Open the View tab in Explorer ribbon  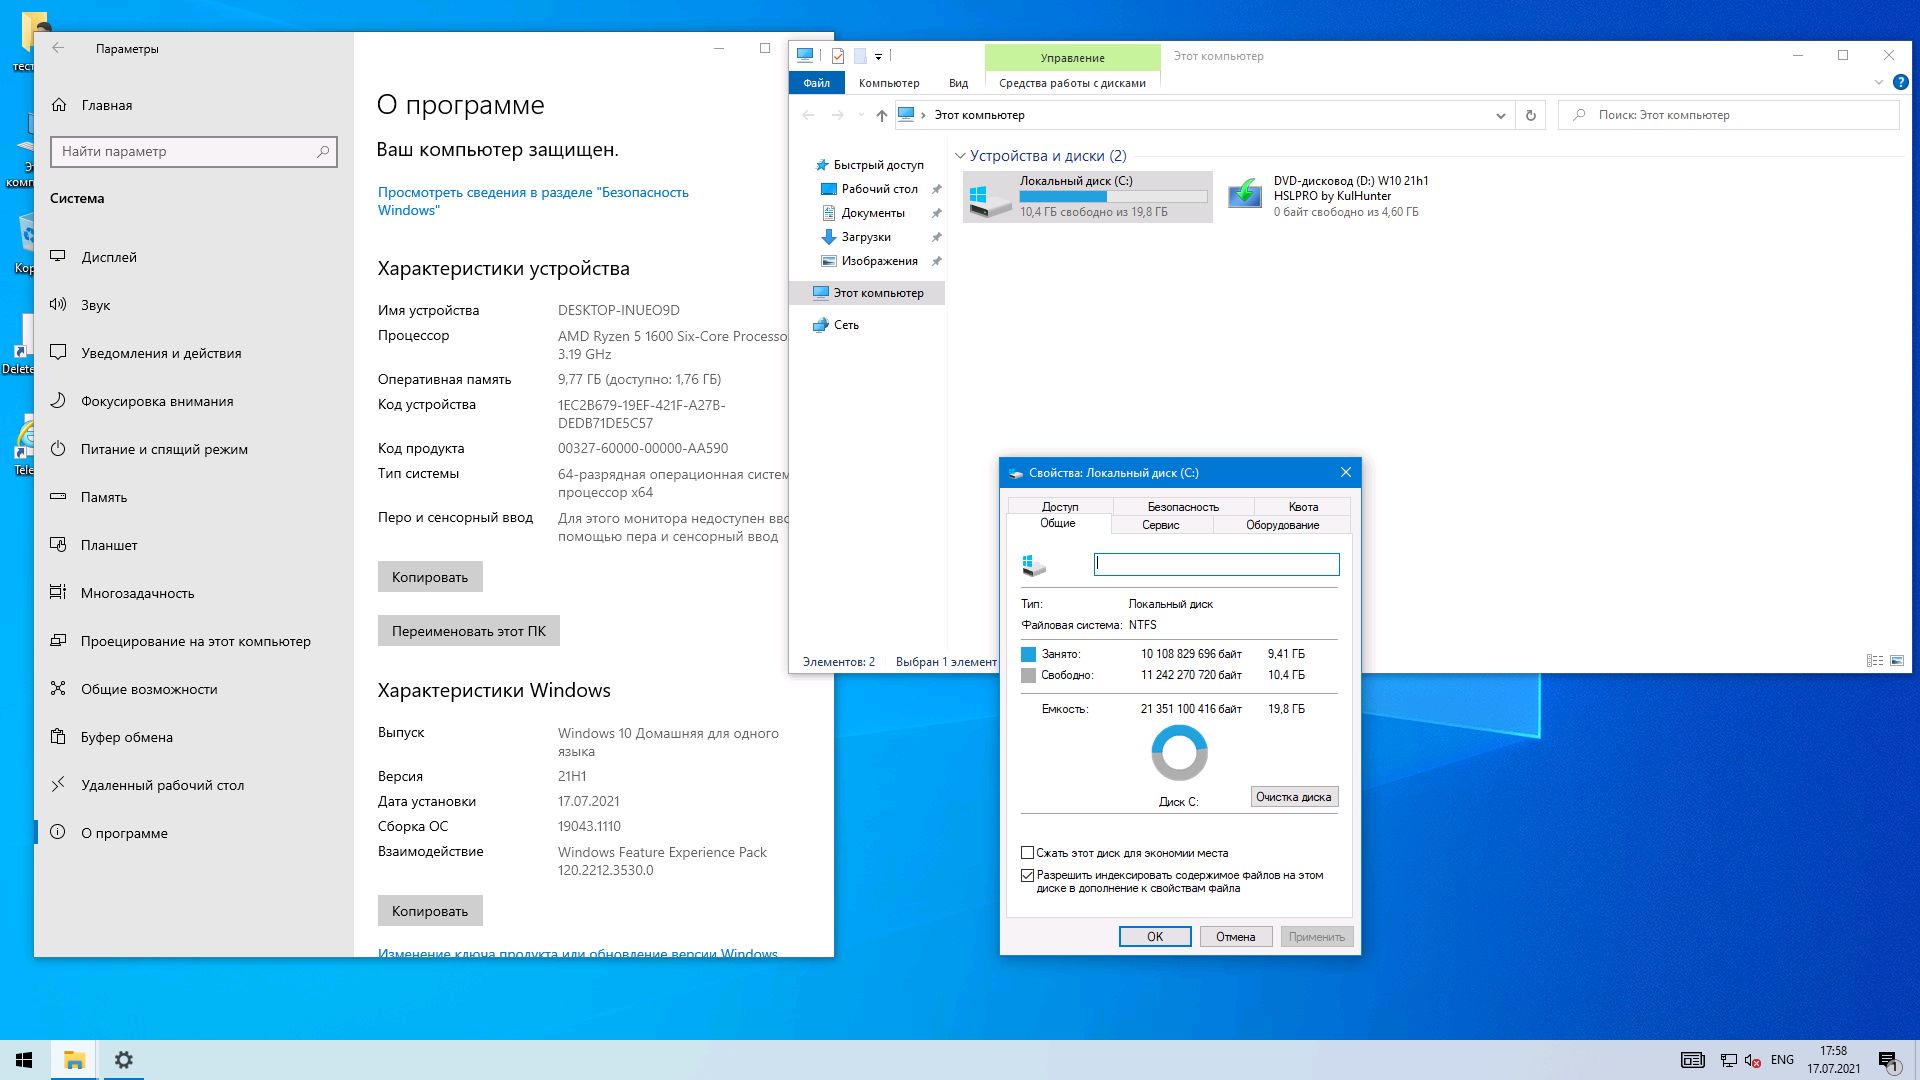point(958,83)
